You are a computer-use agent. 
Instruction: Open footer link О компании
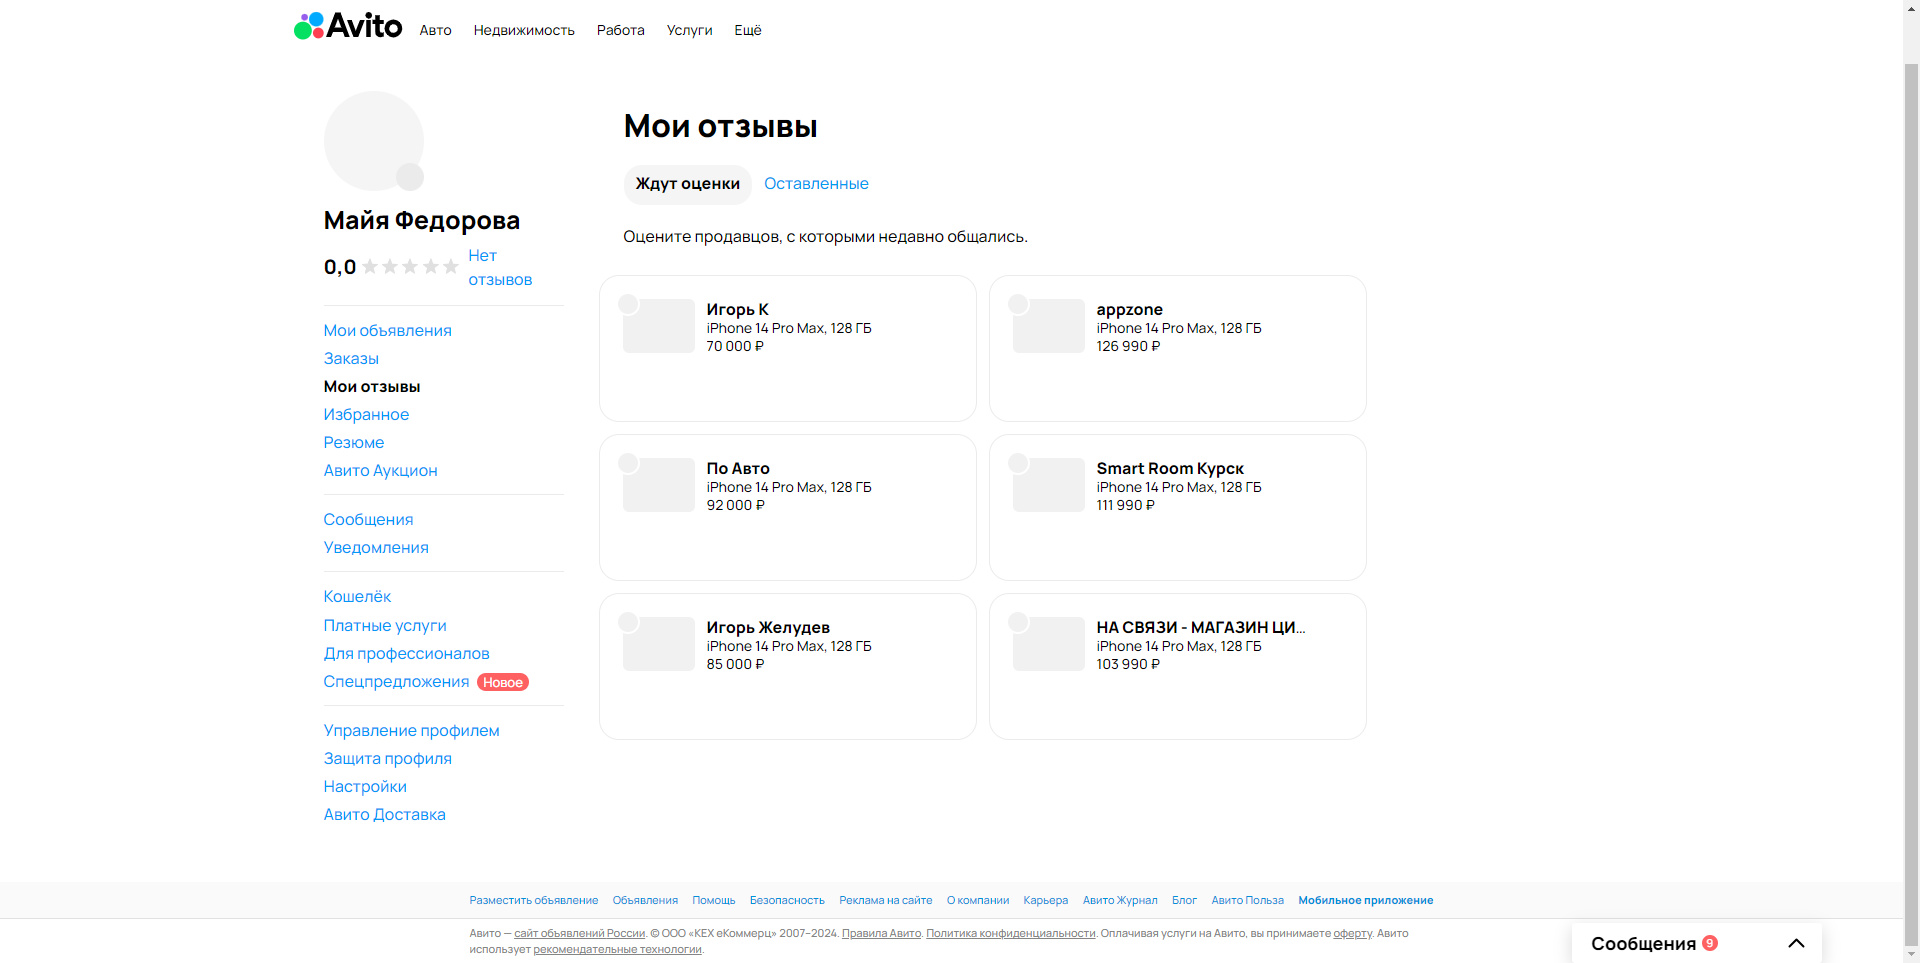pyautogui.click(x=978, y=901)
